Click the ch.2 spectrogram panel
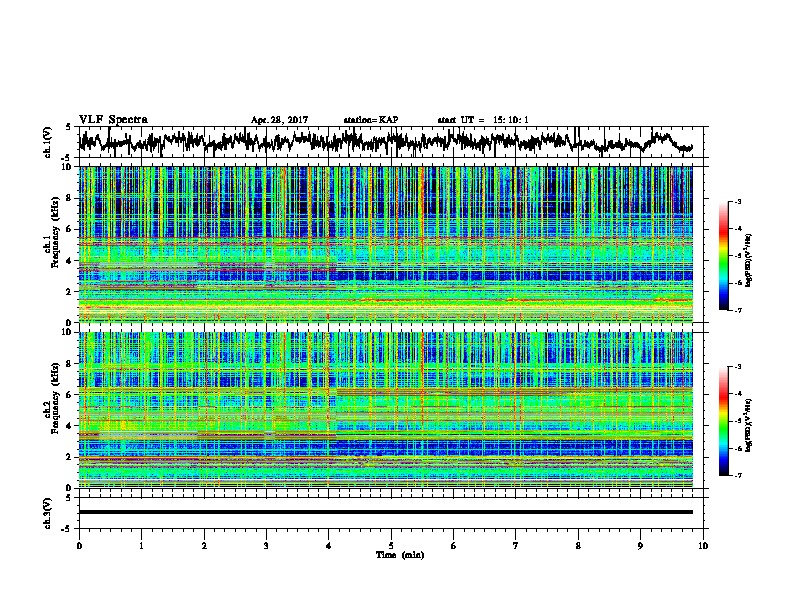The height and width of the screenshot is (612, 792). (385, 410)
